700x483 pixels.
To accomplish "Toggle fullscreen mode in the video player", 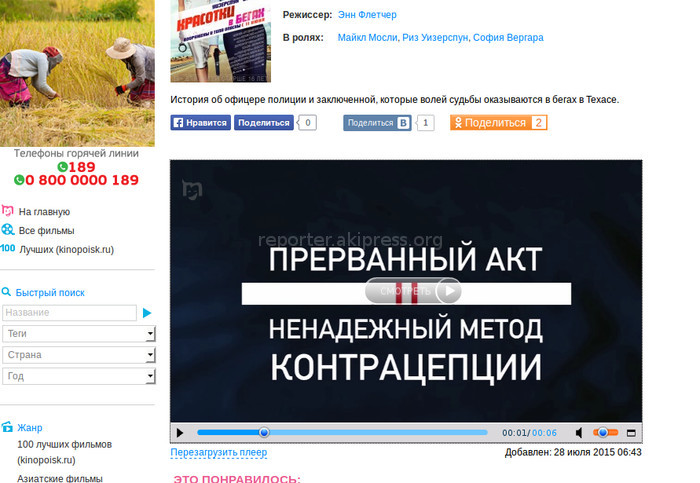I will tap(631, 433).
